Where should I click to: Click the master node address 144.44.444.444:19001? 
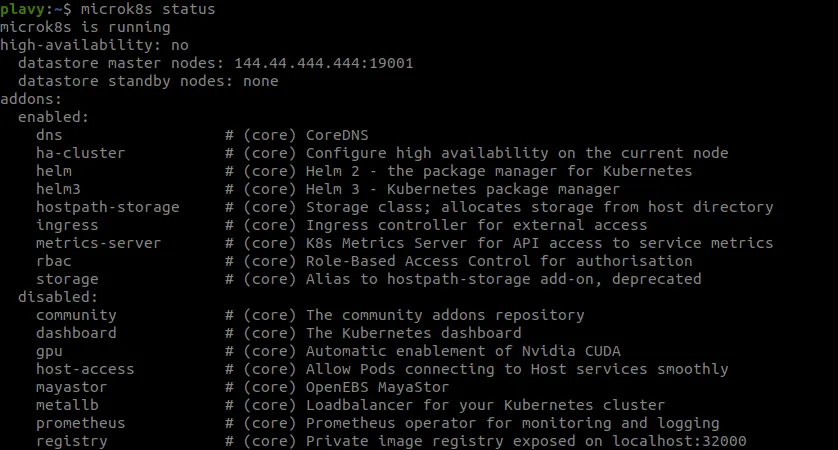pyautogui.click(x=323, y=63)
